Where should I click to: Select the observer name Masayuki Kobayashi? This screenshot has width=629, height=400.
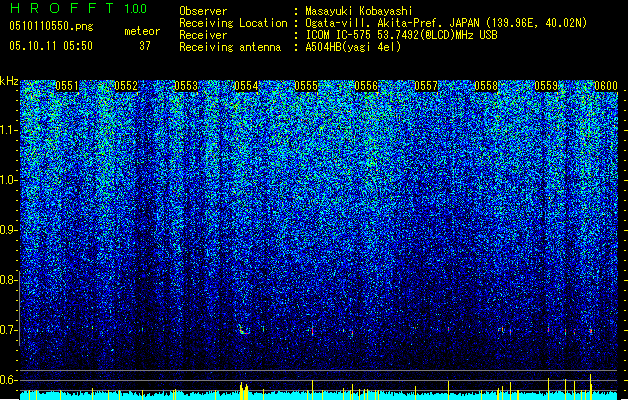pyautogui.click(x=359, y=11)
